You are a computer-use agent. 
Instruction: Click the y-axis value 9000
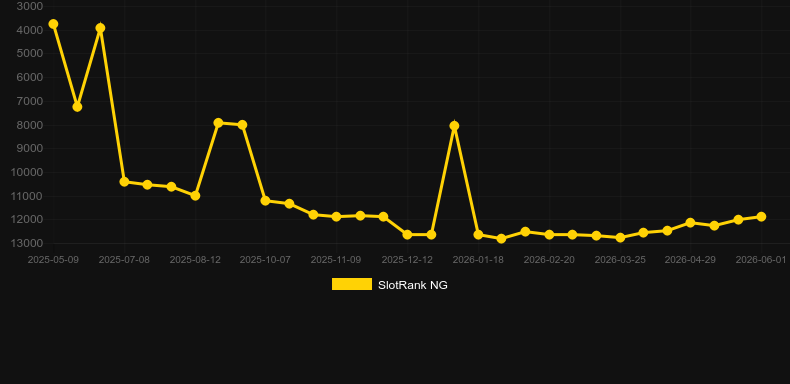(x=30, y=149)
